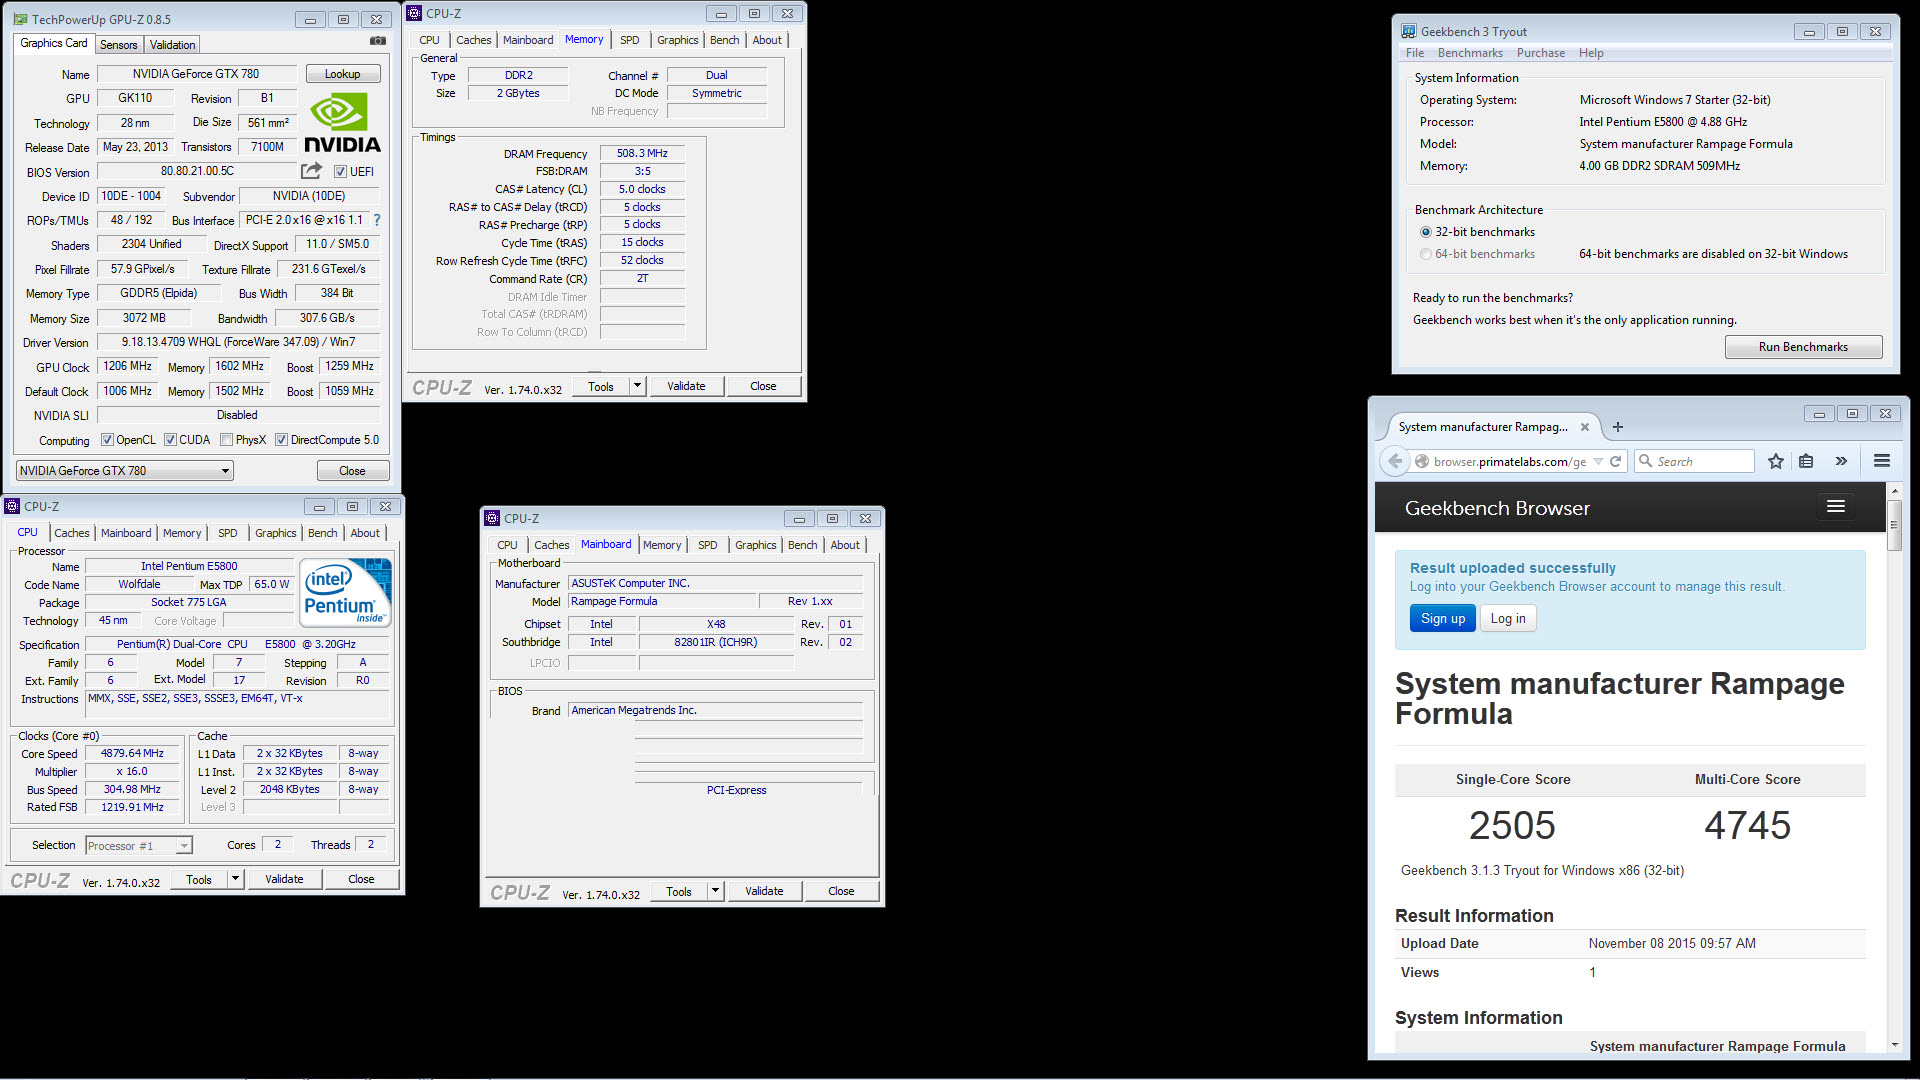Open the Caches tab in CPU-Z CPU window

click(x=72, y=533)
